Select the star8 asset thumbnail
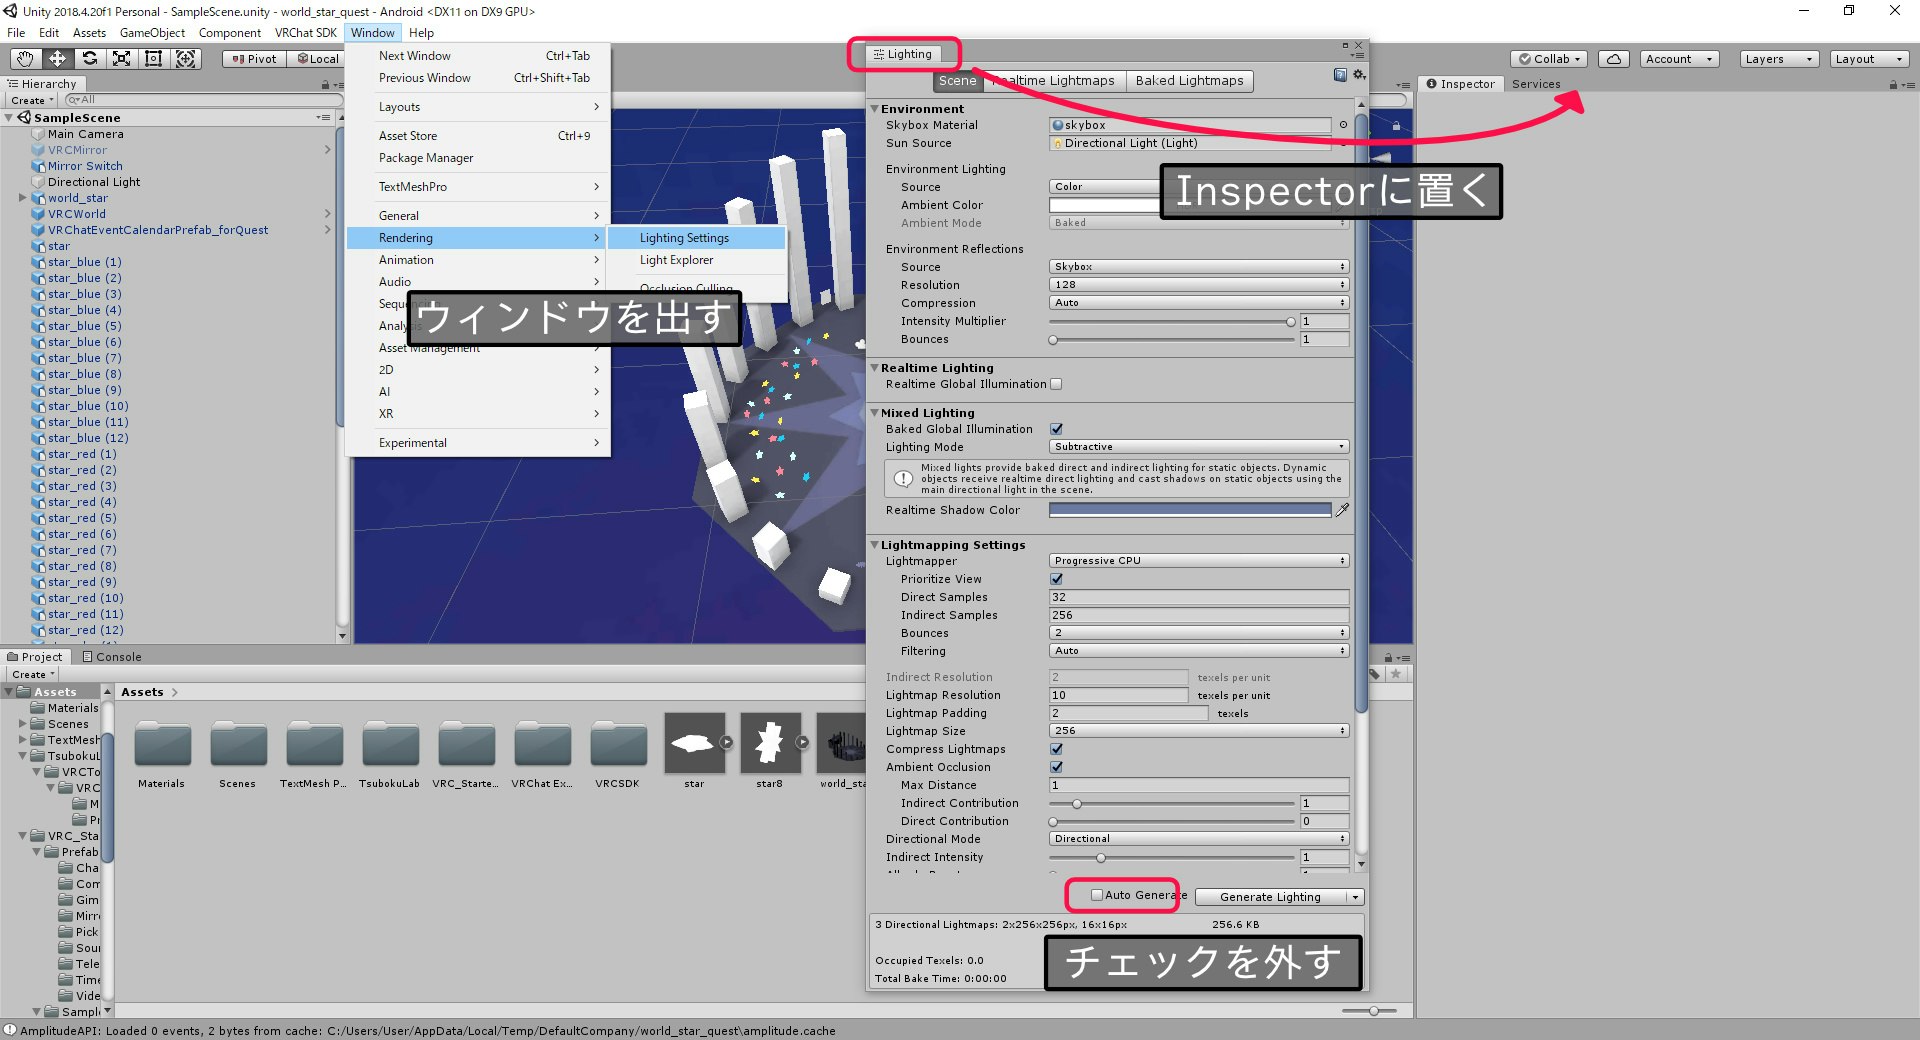 pos(770,743)
